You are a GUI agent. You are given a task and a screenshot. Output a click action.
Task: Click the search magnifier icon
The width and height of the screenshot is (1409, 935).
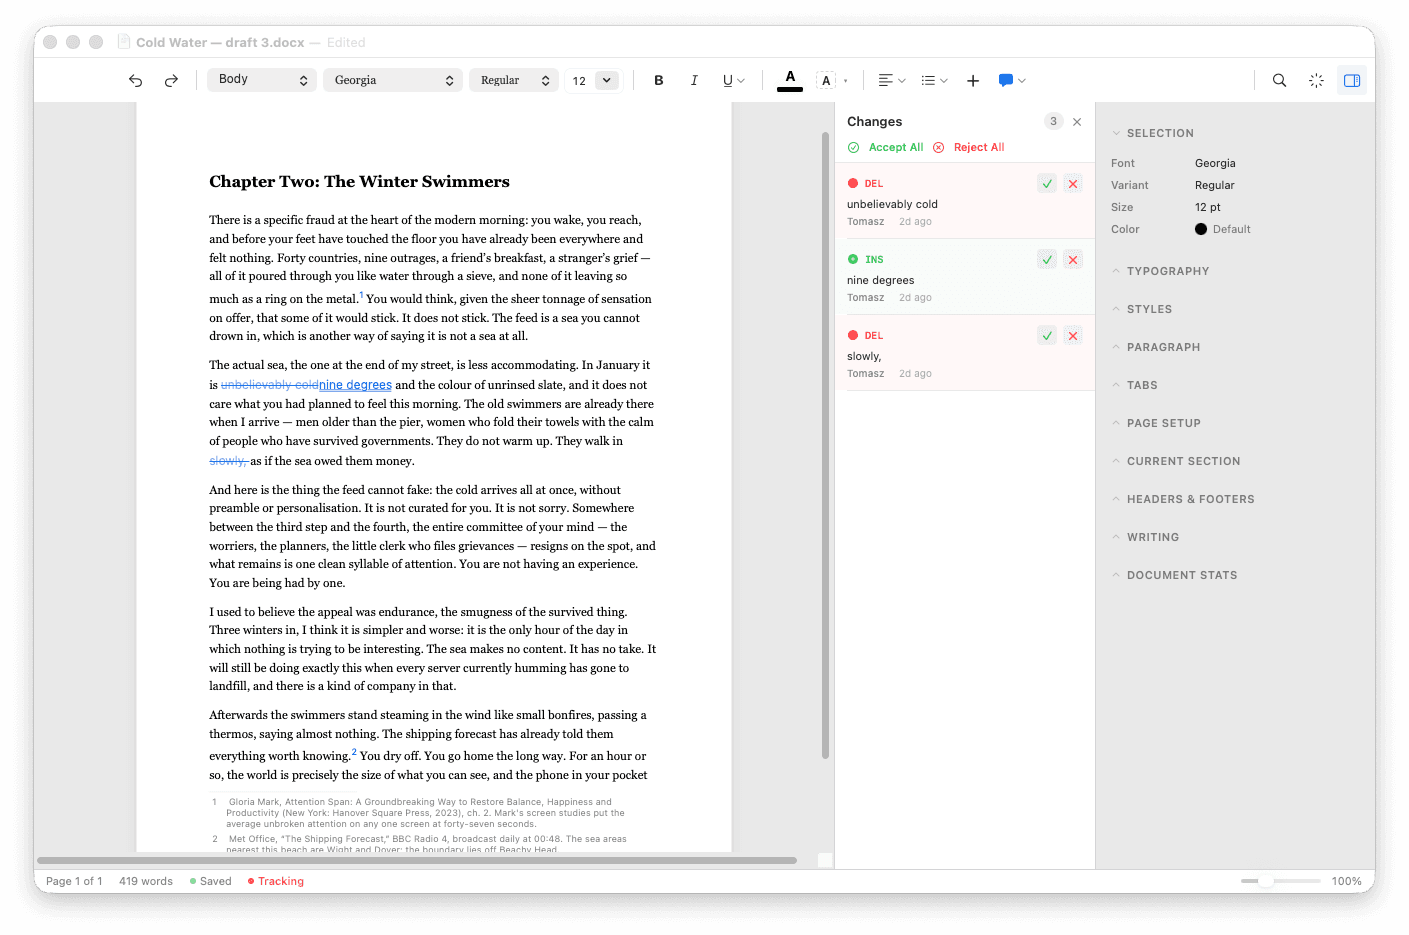tap(1279, 81)
